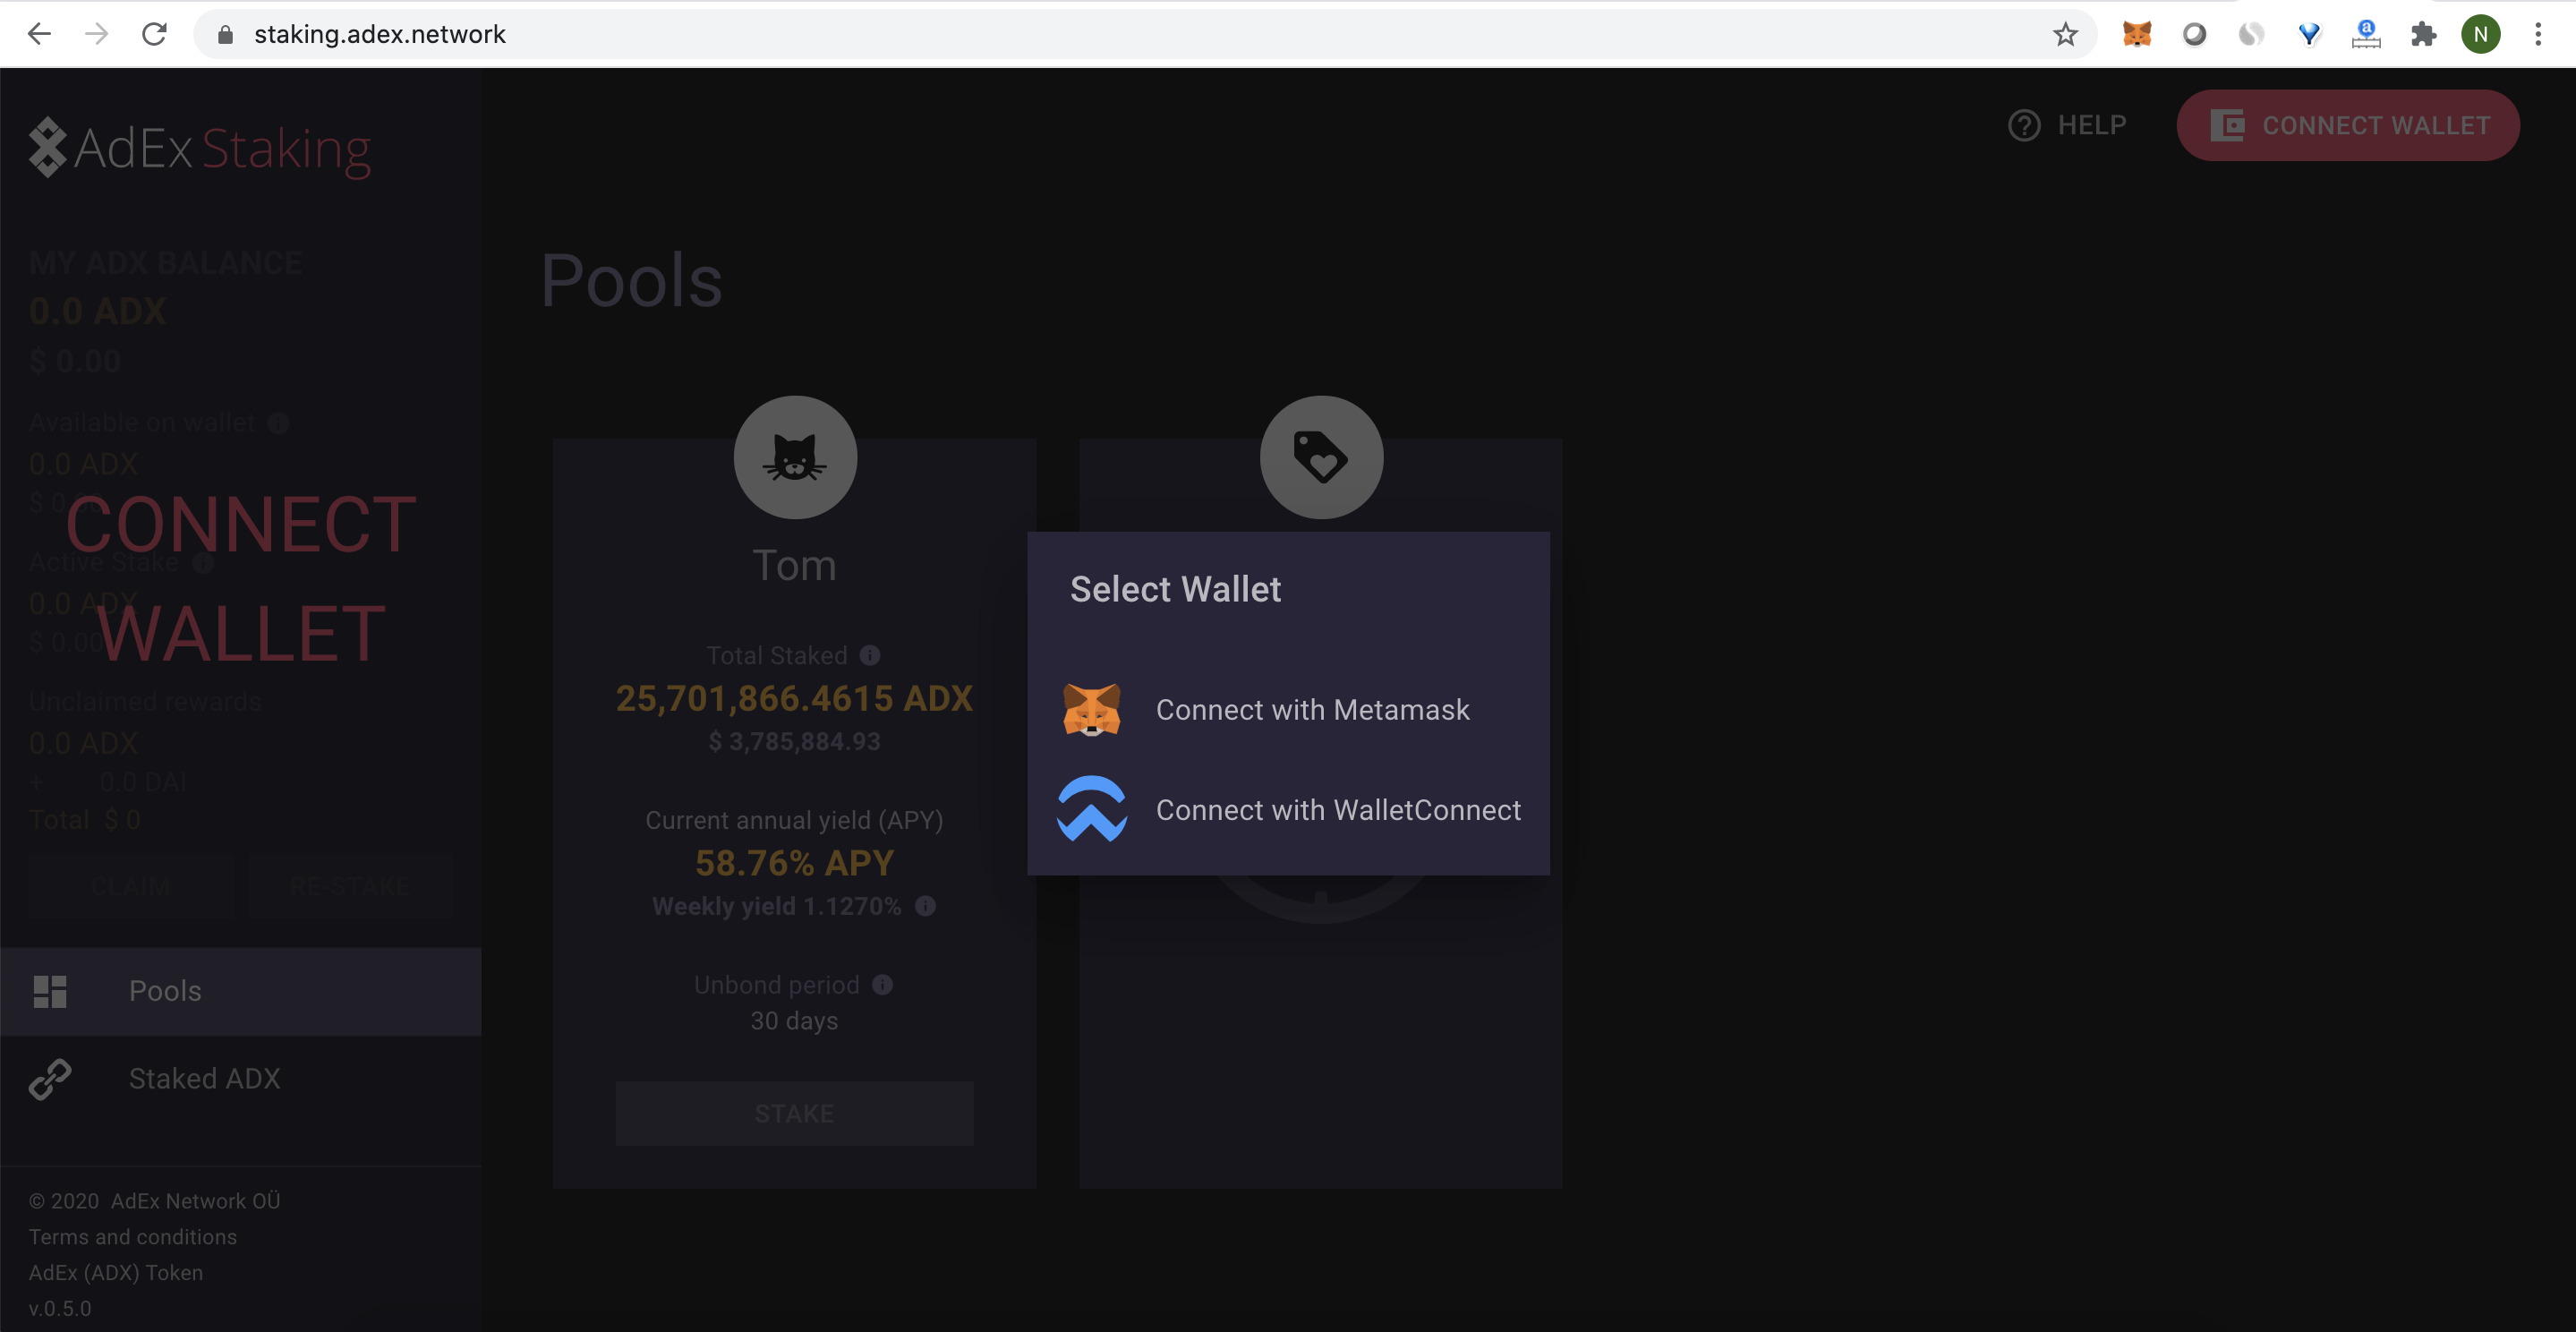Click the browser back arrow
The height and width of the screenshot is (1332, 2576).
[39, 34]
